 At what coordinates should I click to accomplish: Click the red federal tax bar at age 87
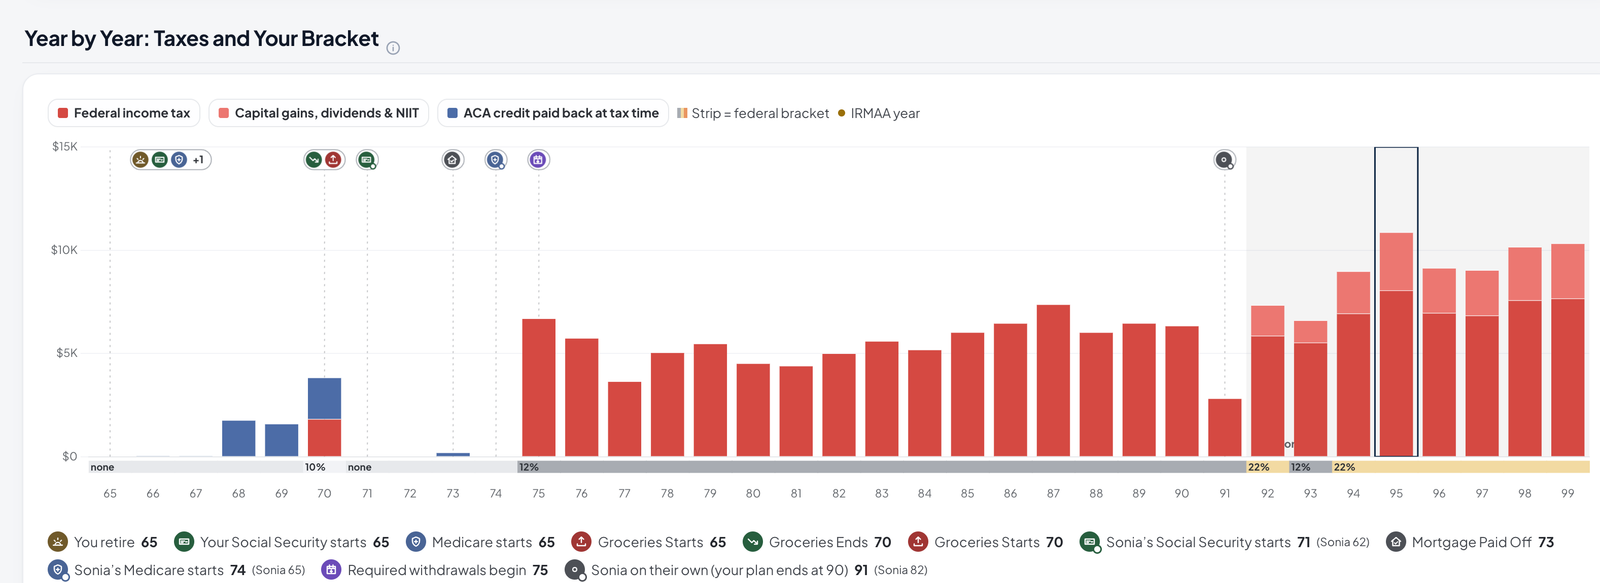(1053, 381)
